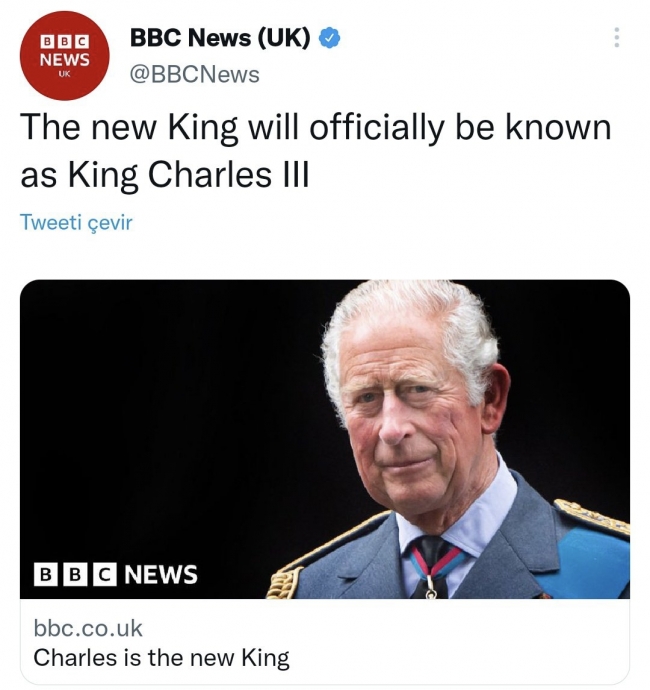Click the NEWS word inside the red avatar

pyautogui.click(x=65, y=59)
